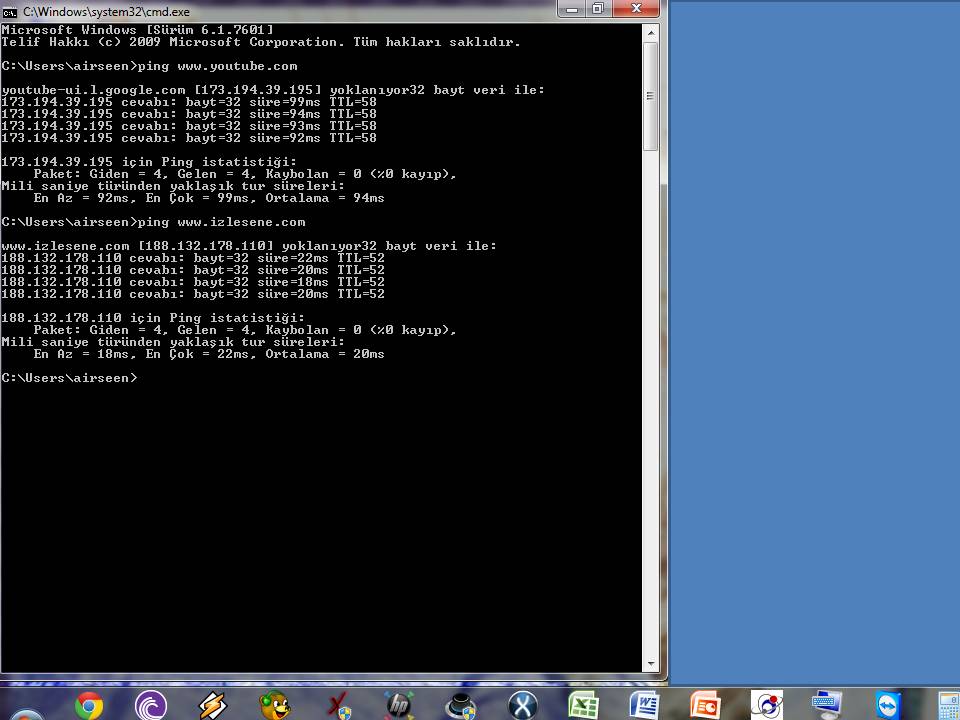Launch PowerPoint from the taskbar

[x=705, y=706]
